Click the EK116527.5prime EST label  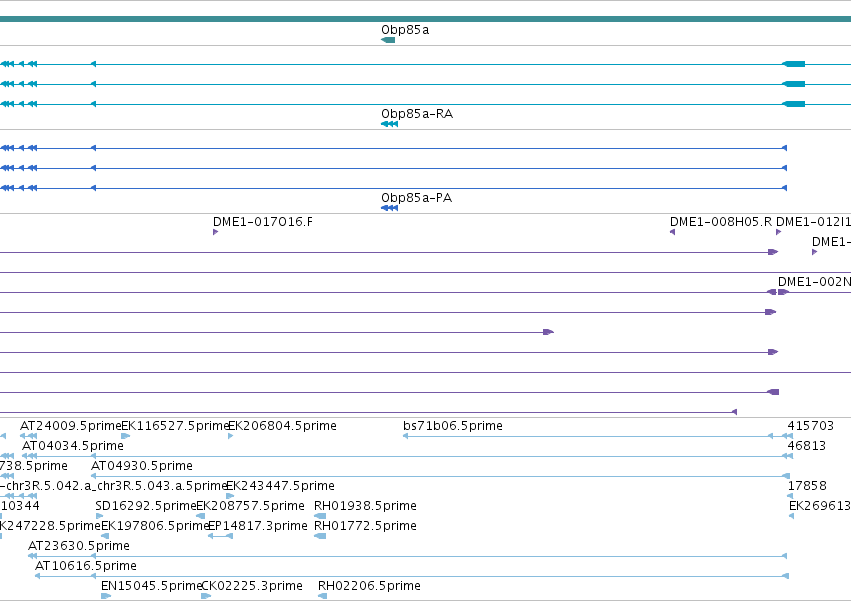175,426
